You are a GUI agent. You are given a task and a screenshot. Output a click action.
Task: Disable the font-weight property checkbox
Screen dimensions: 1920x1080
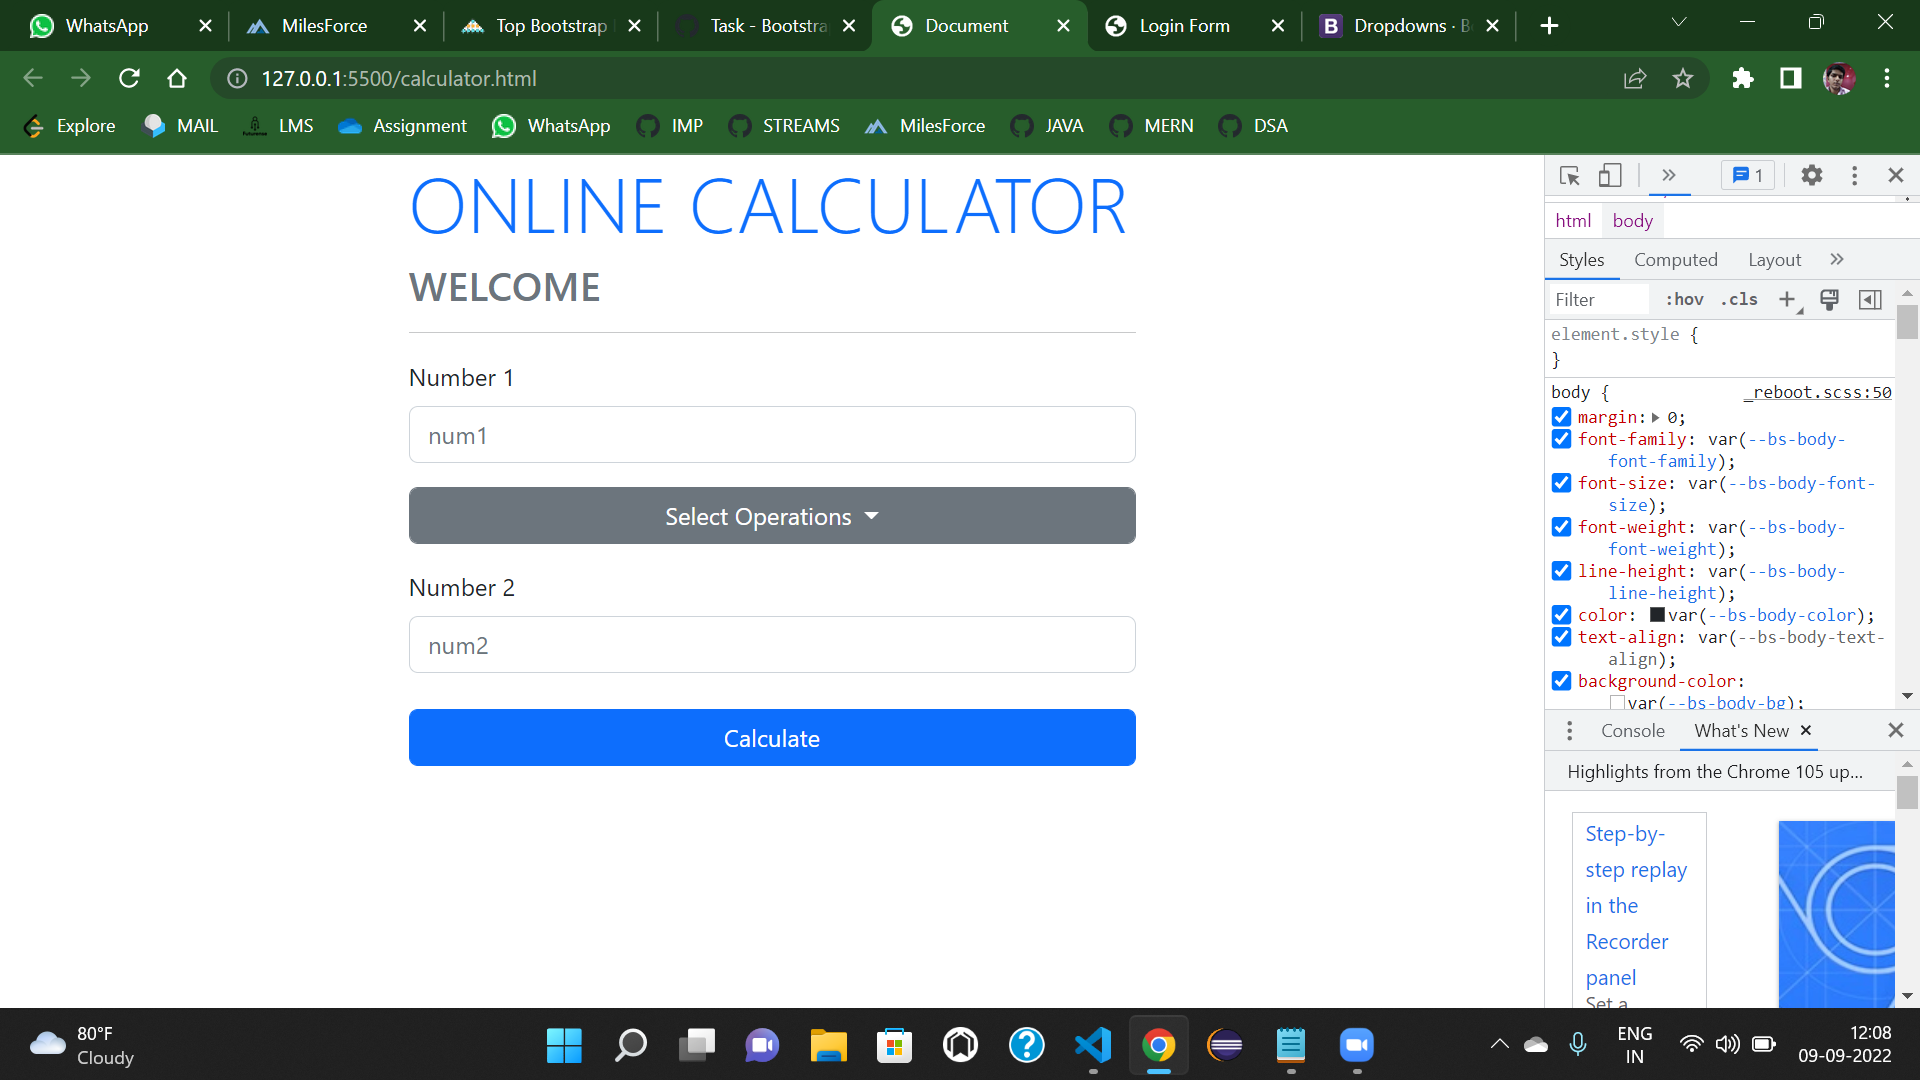(x=1561, y=527)
